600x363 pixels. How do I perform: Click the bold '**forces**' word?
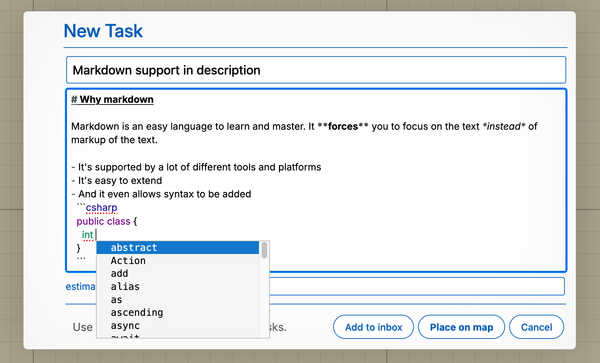[343, 126]
